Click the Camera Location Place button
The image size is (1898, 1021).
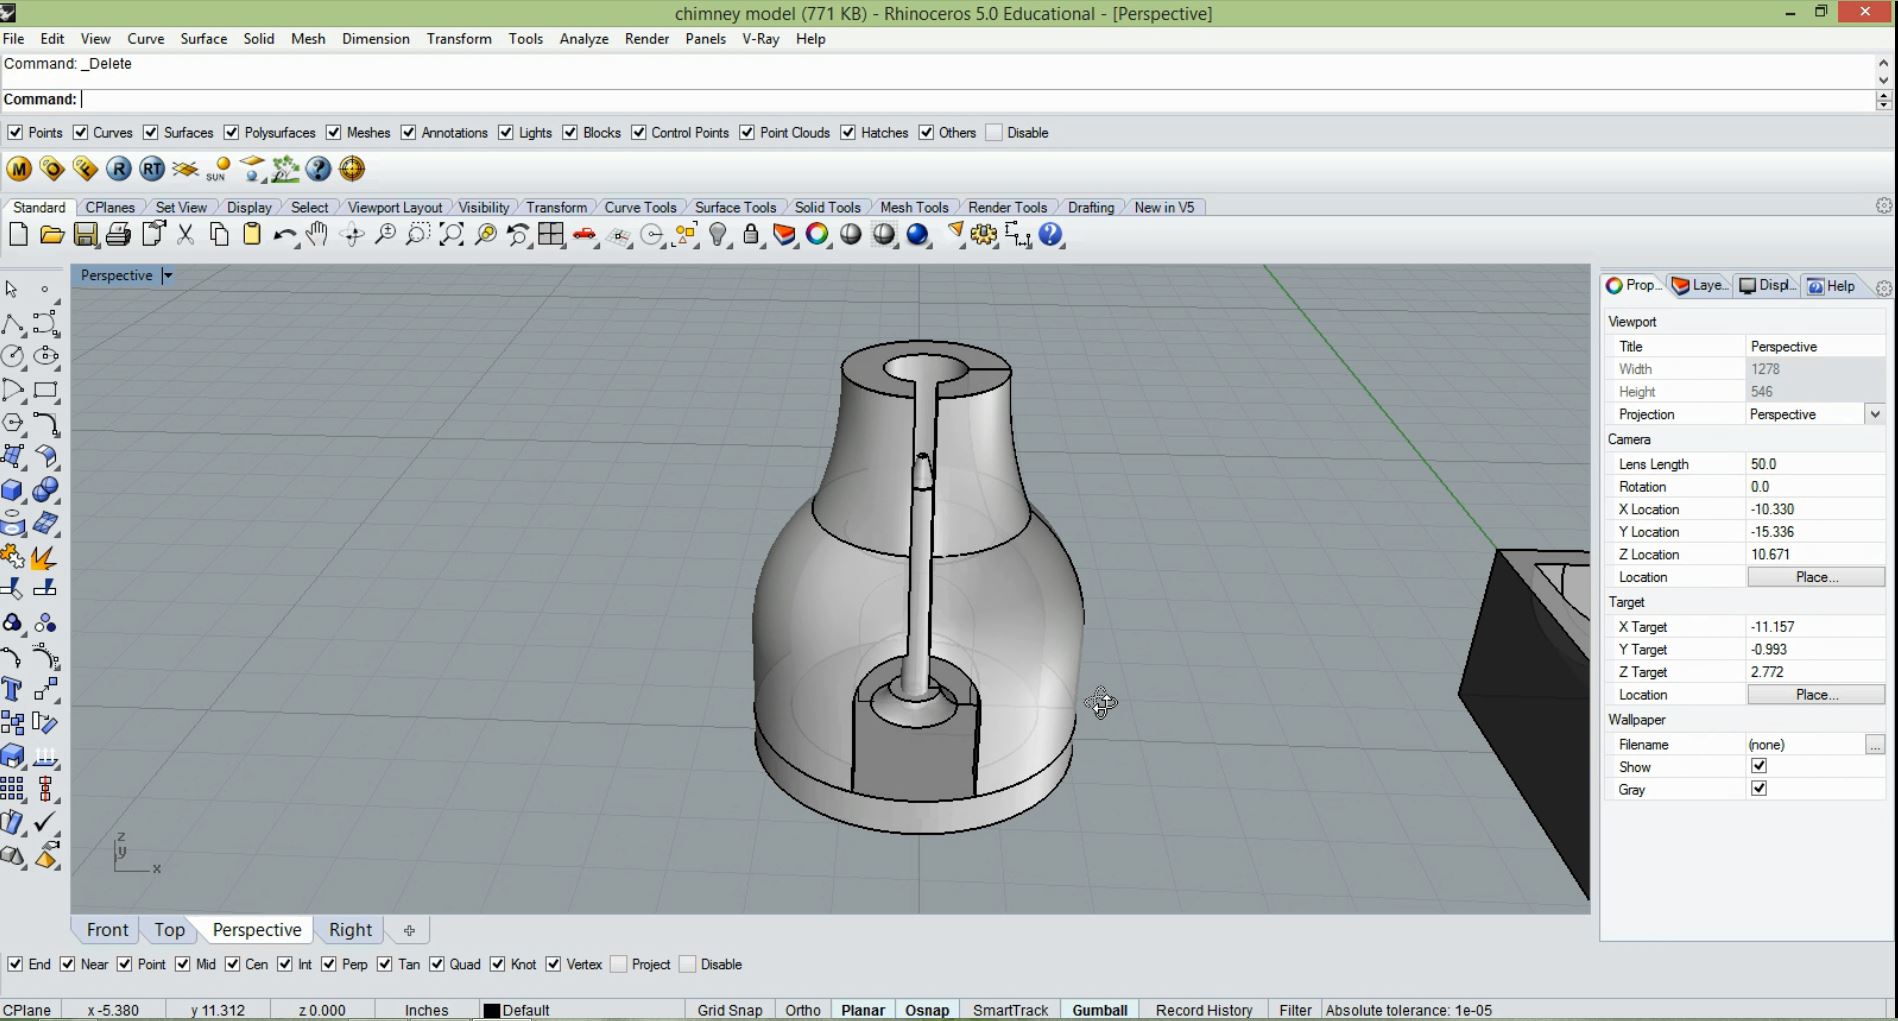pyautogui.click(x=1815, y=577)
